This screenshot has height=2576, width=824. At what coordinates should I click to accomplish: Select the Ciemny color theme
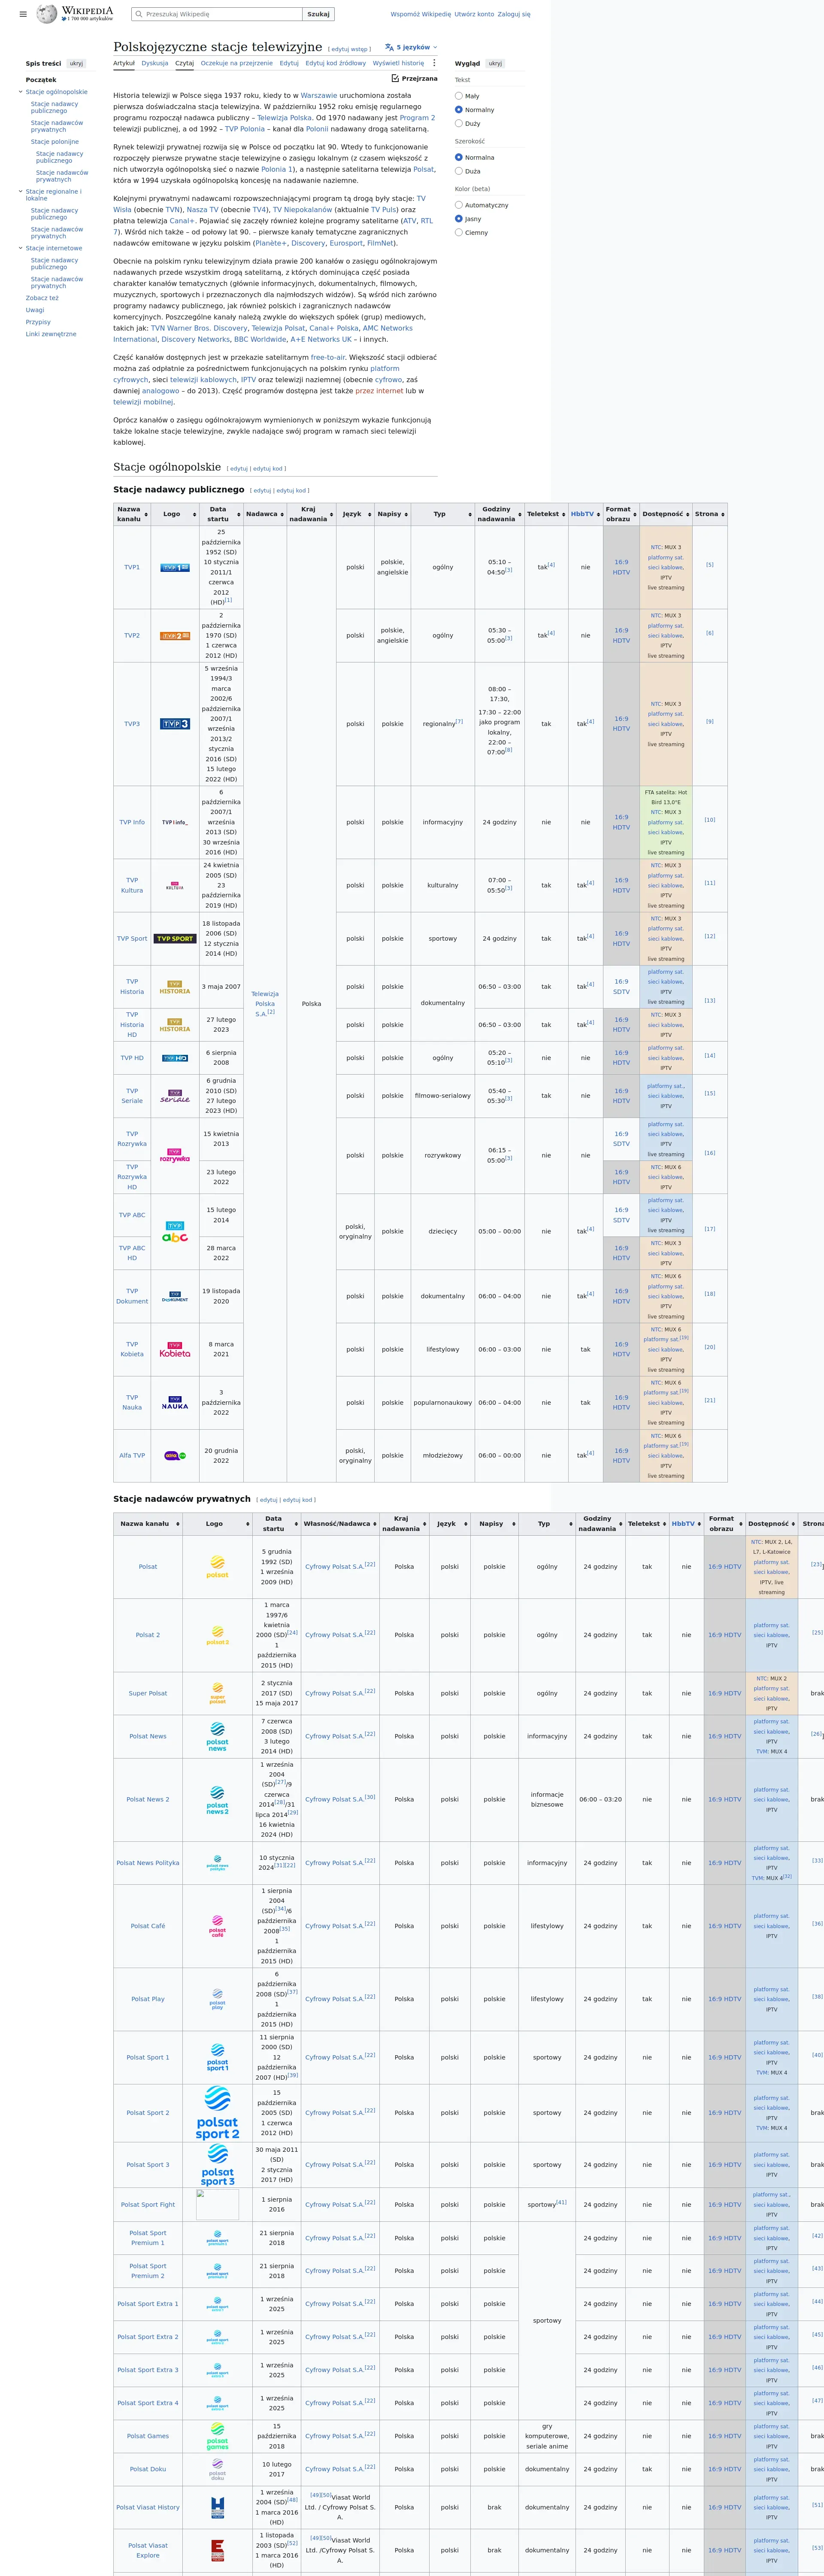[x=459, y=232]
